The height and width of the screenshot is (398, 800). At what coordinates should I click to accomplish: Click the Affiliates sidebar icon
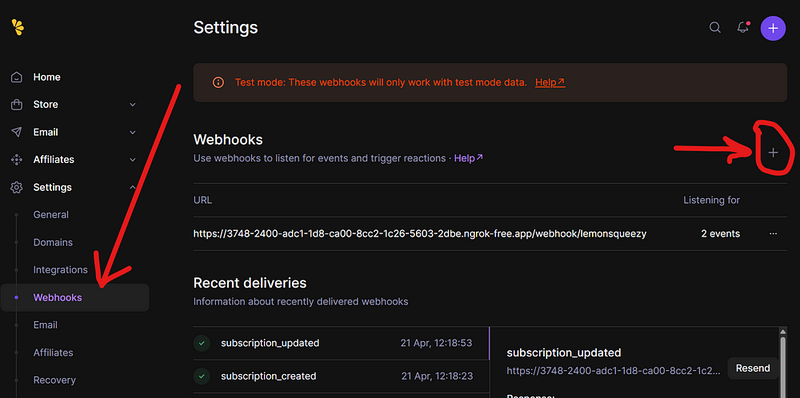point(17,160)
